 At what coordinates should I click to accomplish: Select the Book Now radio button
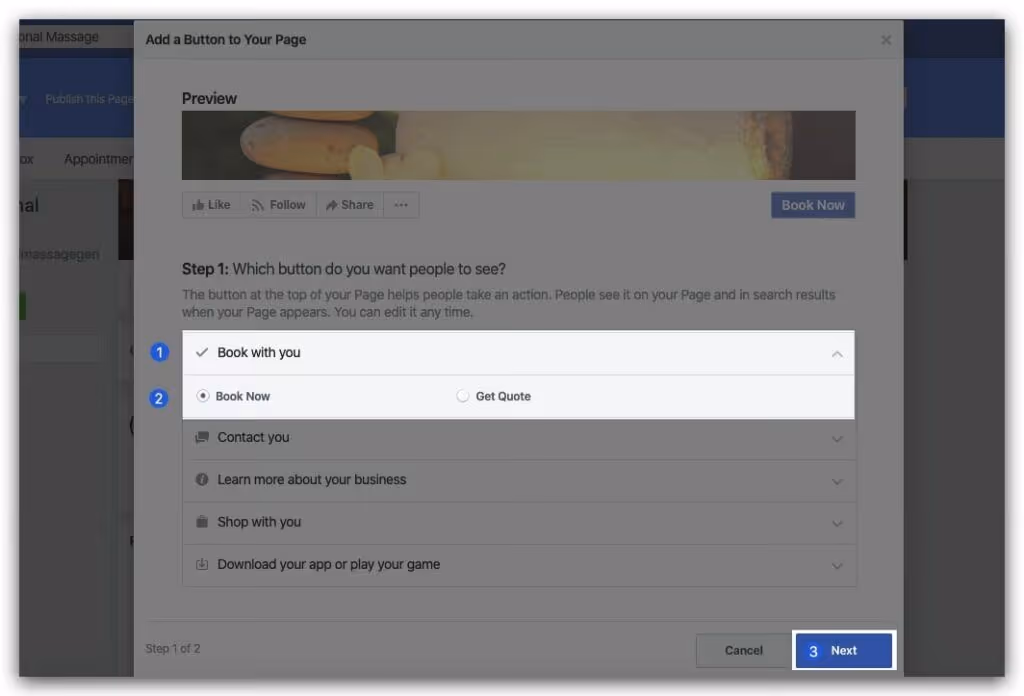[x=202, y=396]
